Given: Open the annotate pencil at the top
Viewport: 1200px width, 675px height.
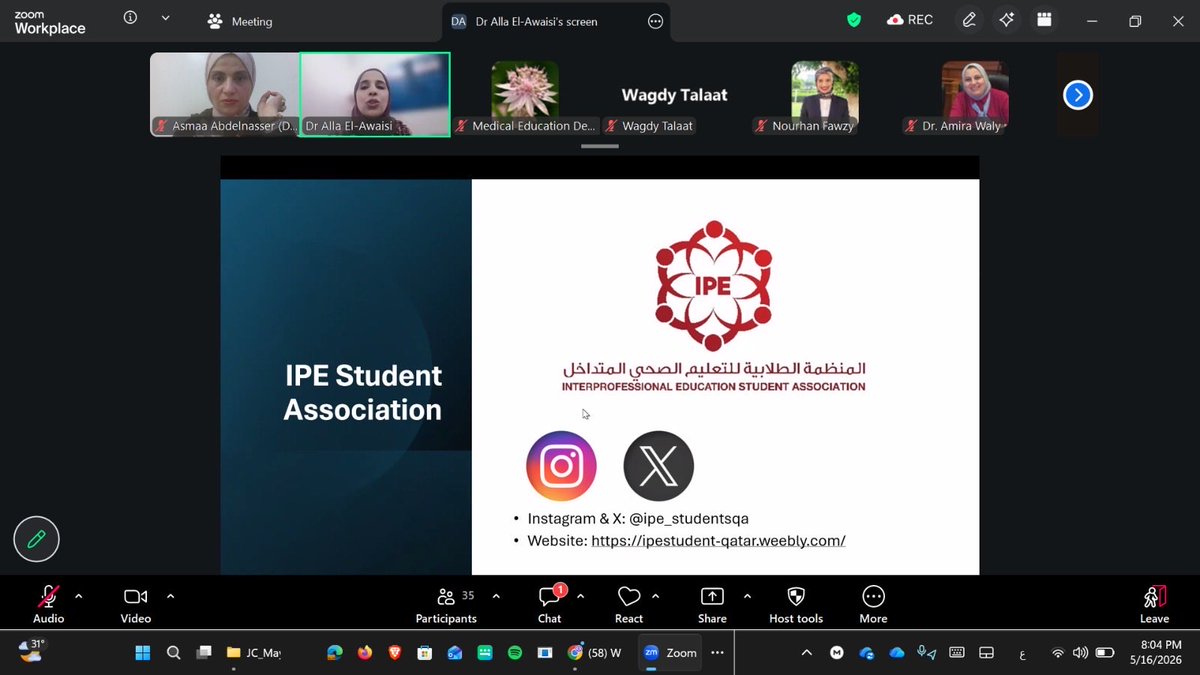Looking at the screenshot, I should [969, 20].
